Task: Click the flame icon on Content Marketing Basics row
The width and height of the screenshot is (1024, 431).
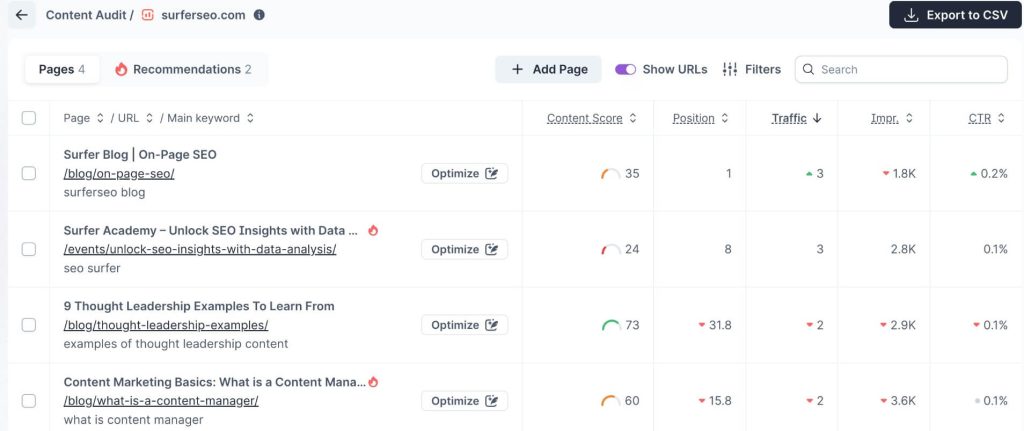Action: click(x=373, y=382)
